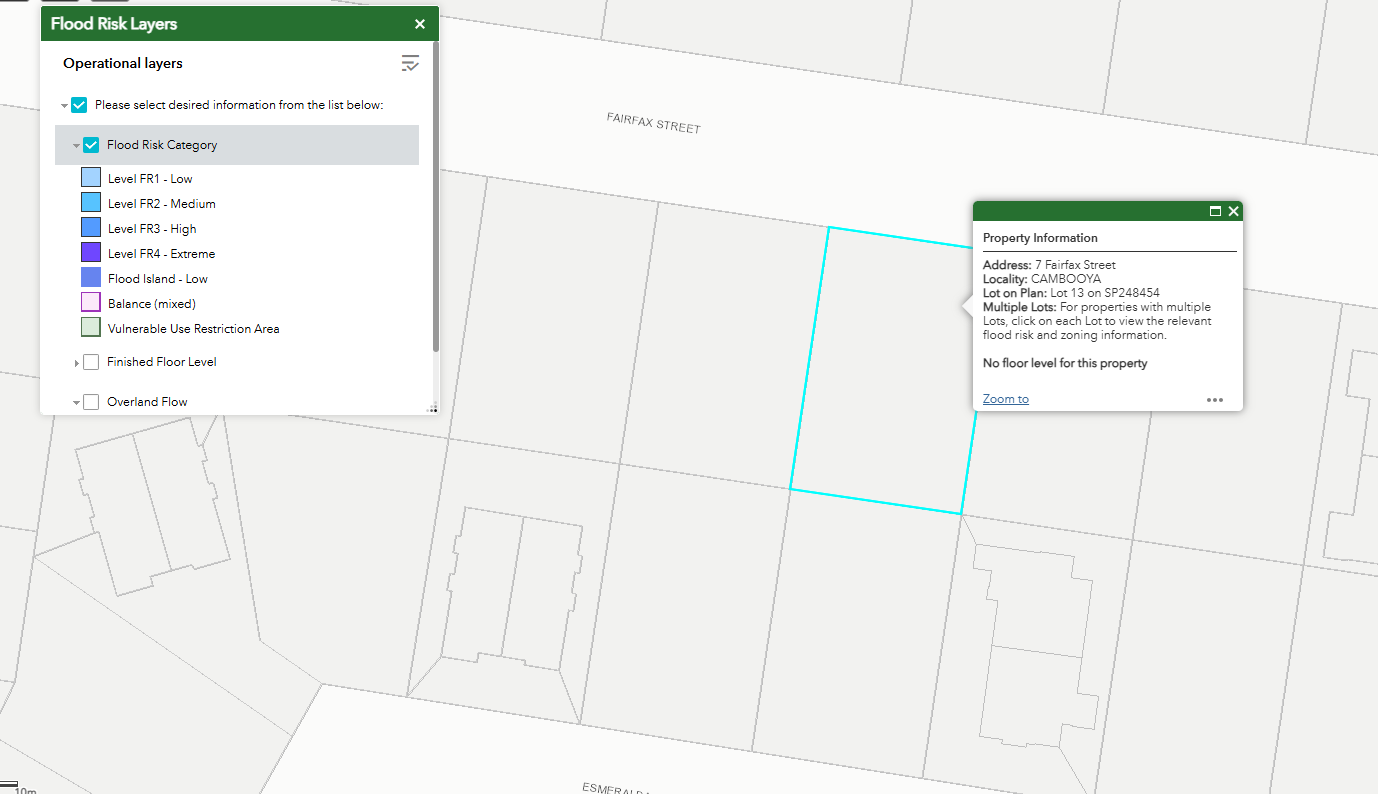This screenshot has width=1378, height=794.
Task: Enable the Overland Flow layer checkbox
Action: point(91,402)
